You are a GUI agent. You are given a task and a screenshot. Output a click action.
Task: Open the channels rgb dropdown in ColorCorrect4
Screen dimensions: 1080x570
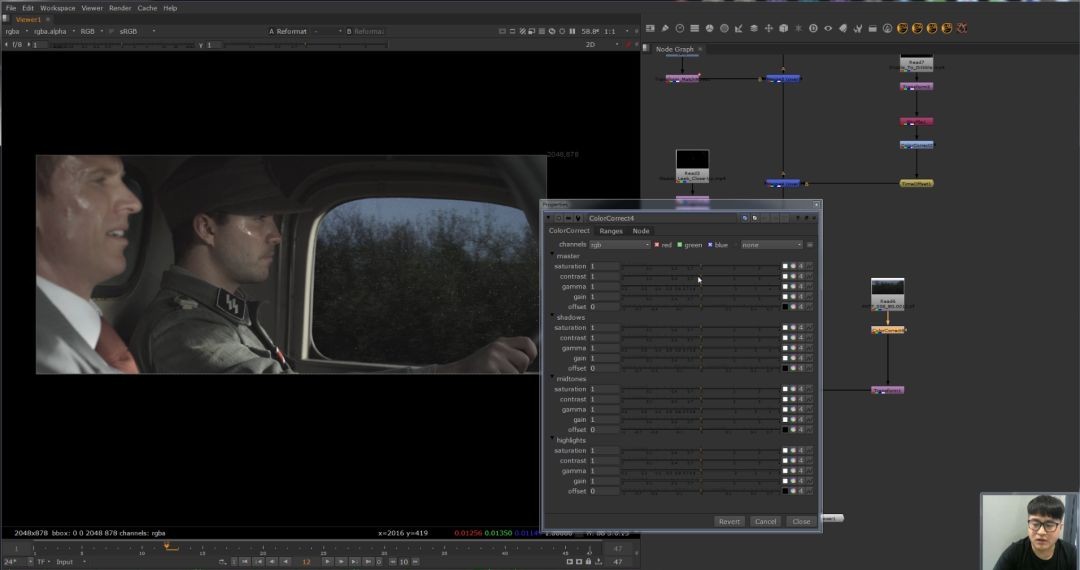point(620,244)
